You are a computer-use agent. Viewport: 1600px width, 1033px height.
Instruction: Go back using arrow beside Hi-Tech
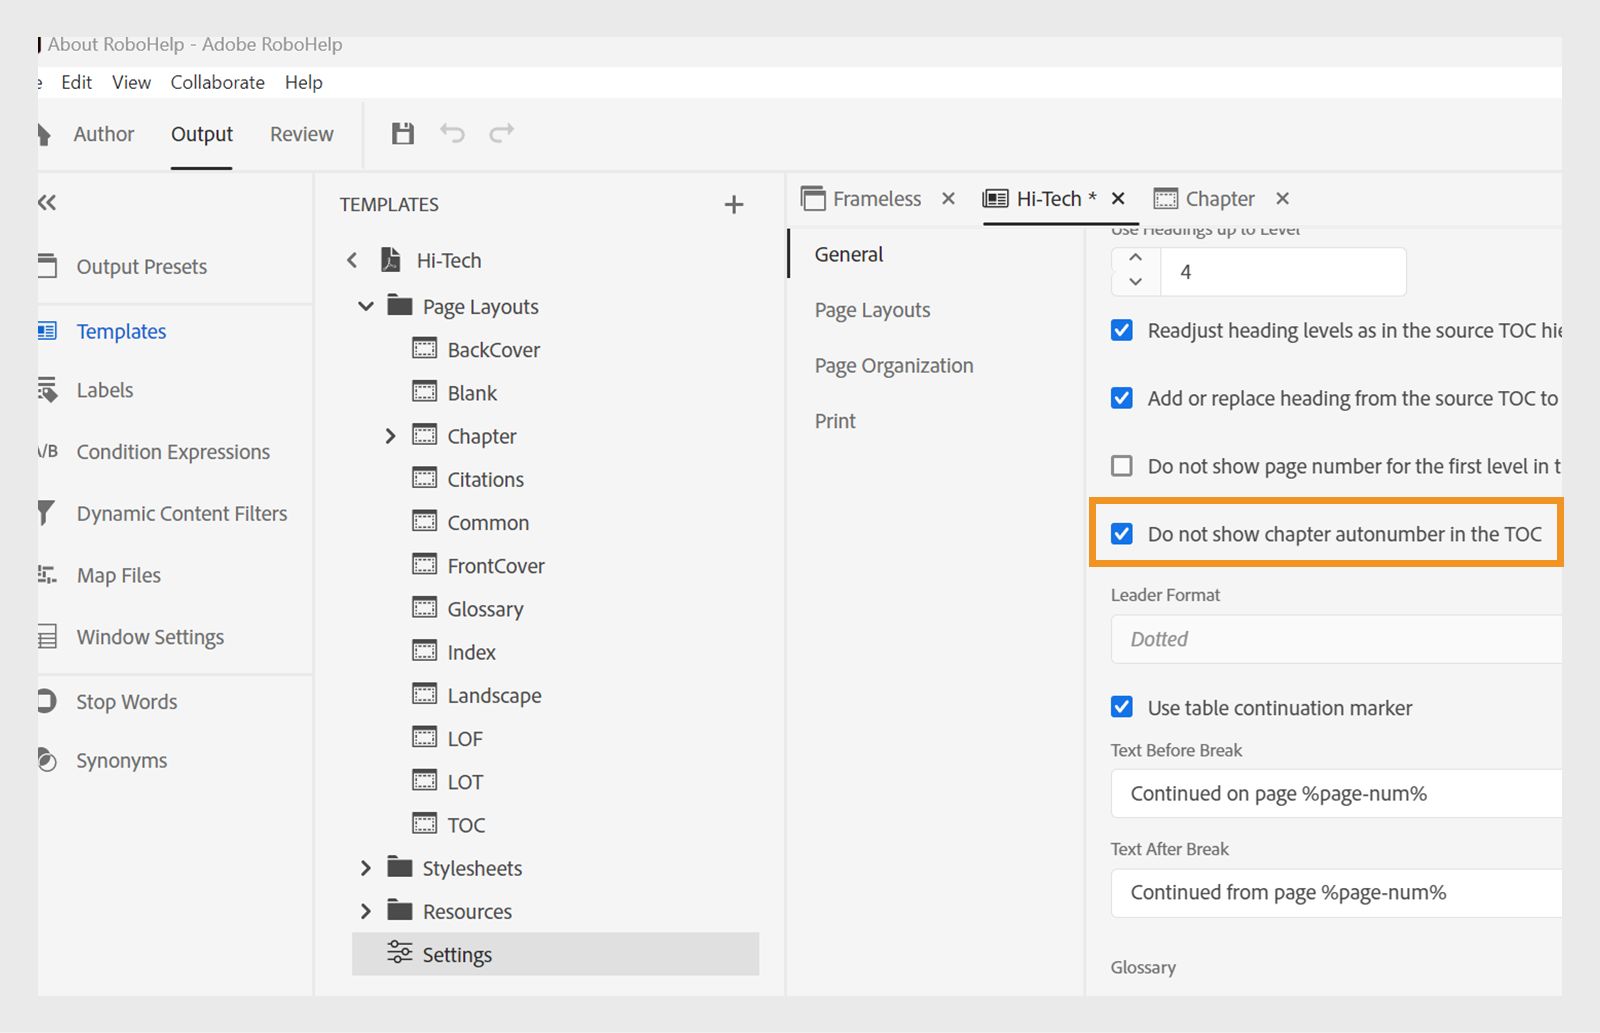tap(352, 260)
